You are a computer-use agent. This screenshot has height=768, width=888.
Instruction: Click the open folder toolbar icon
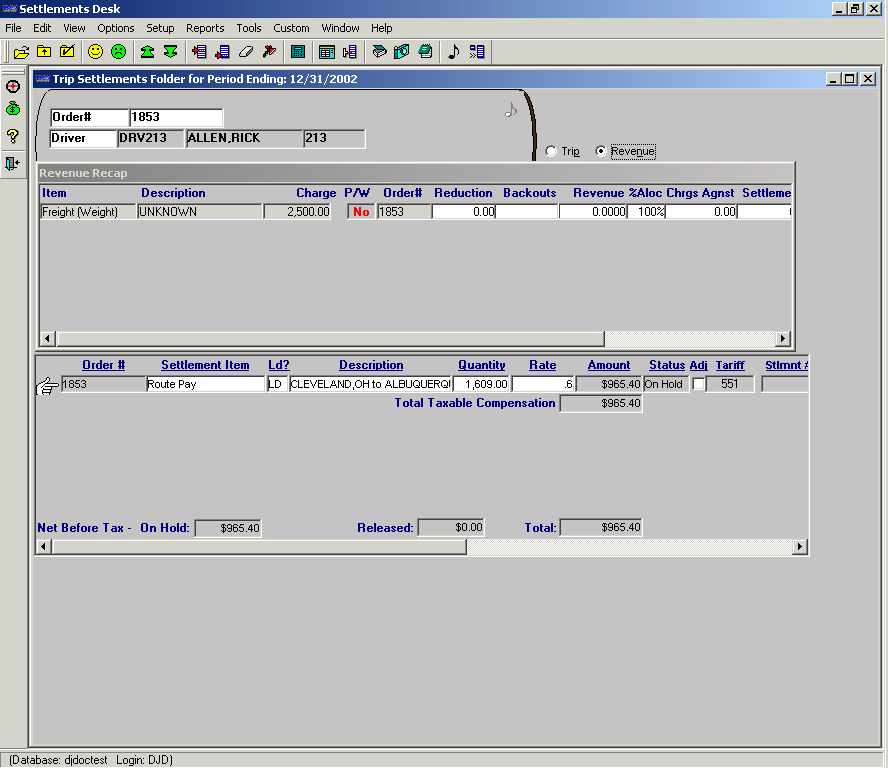pyautogui.click(x=21, y=52)
